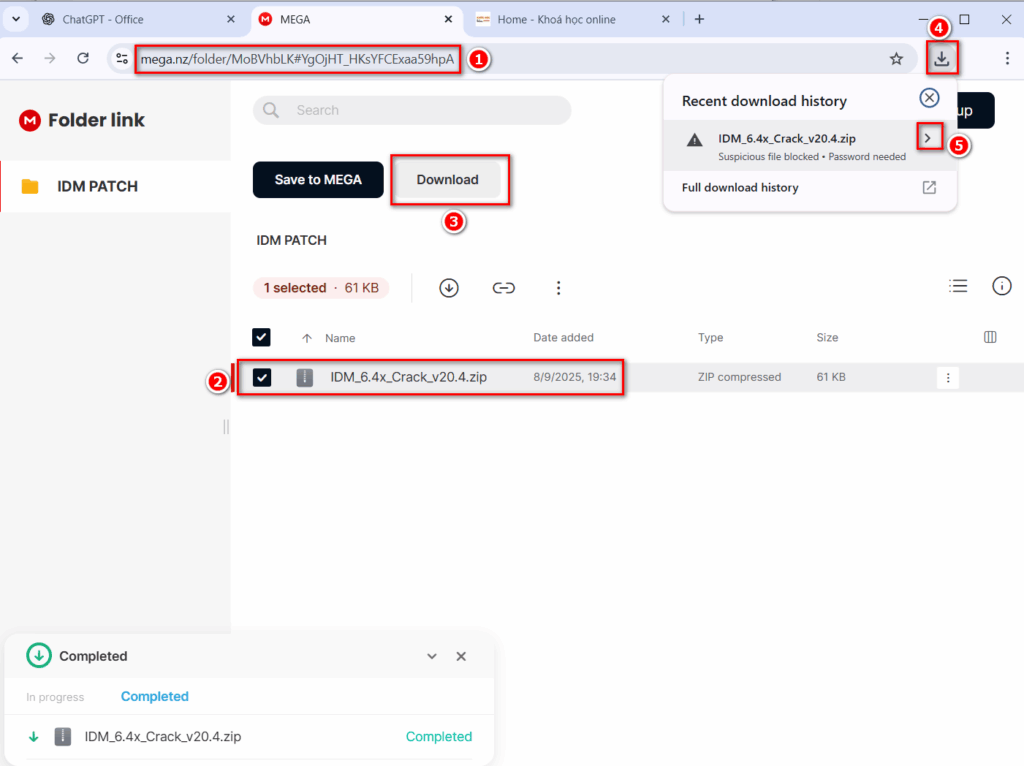Open Full download history
1024x766 pixels.
[x=740, y=187]
